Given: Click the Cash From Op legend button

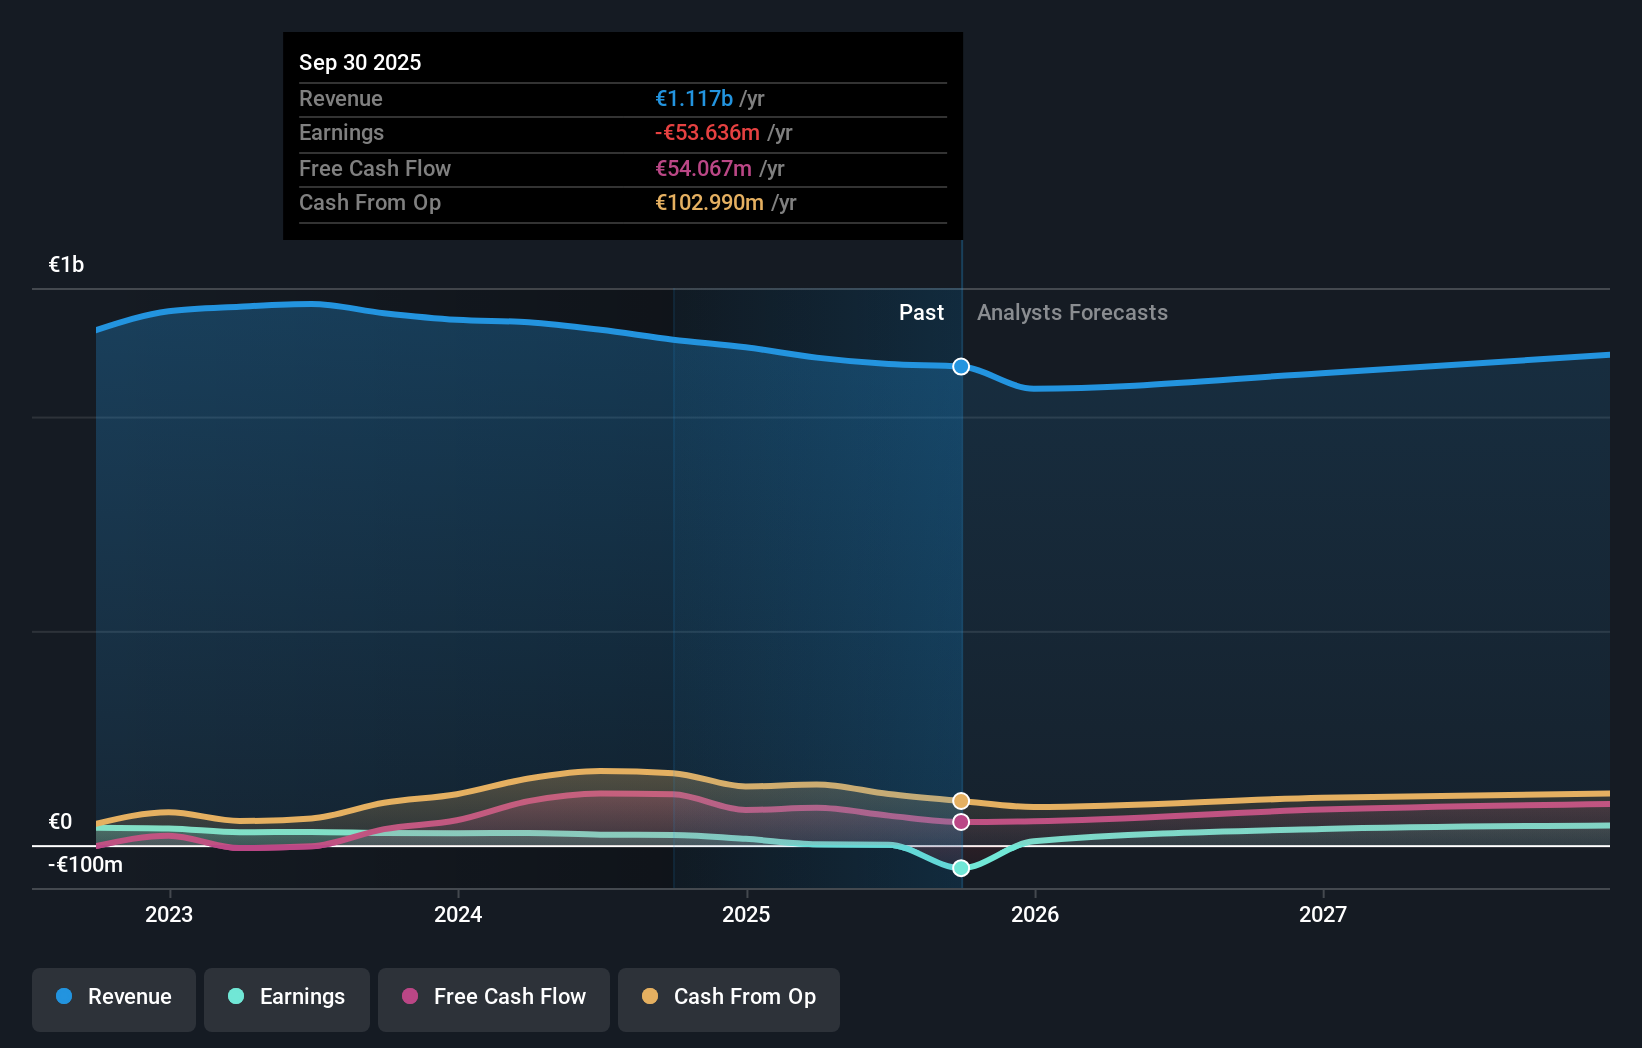Looking at the screenshot, I should [x=728, y=997].
